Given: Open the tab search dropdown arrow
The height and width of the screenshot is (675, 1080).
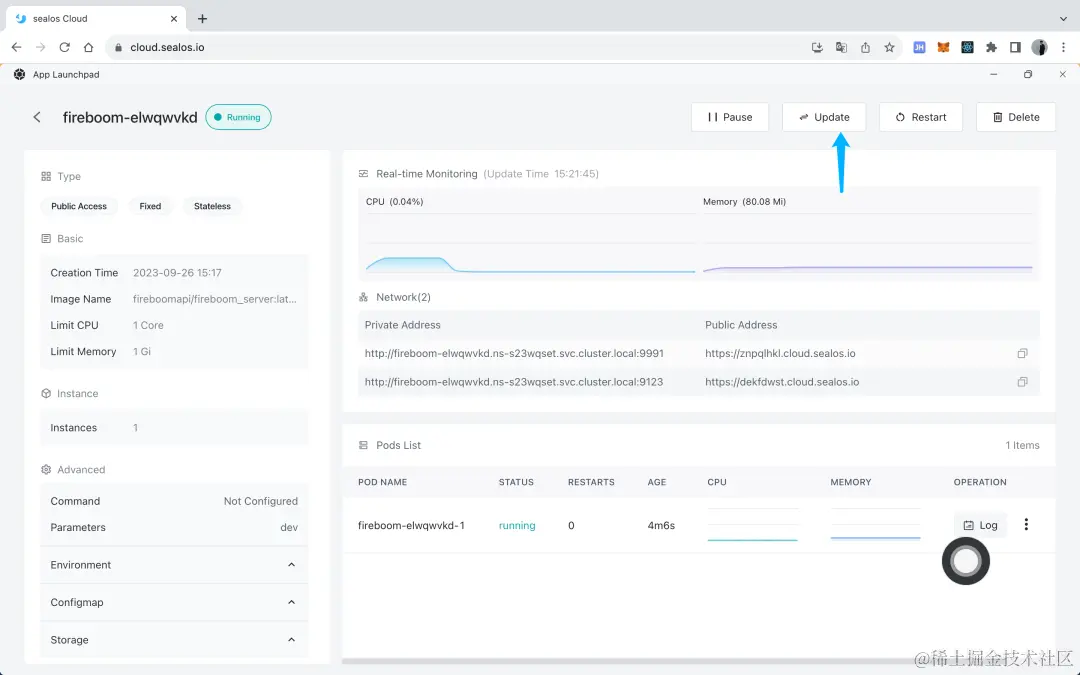Looking at the screenshot, I should tap(1063, 19).
